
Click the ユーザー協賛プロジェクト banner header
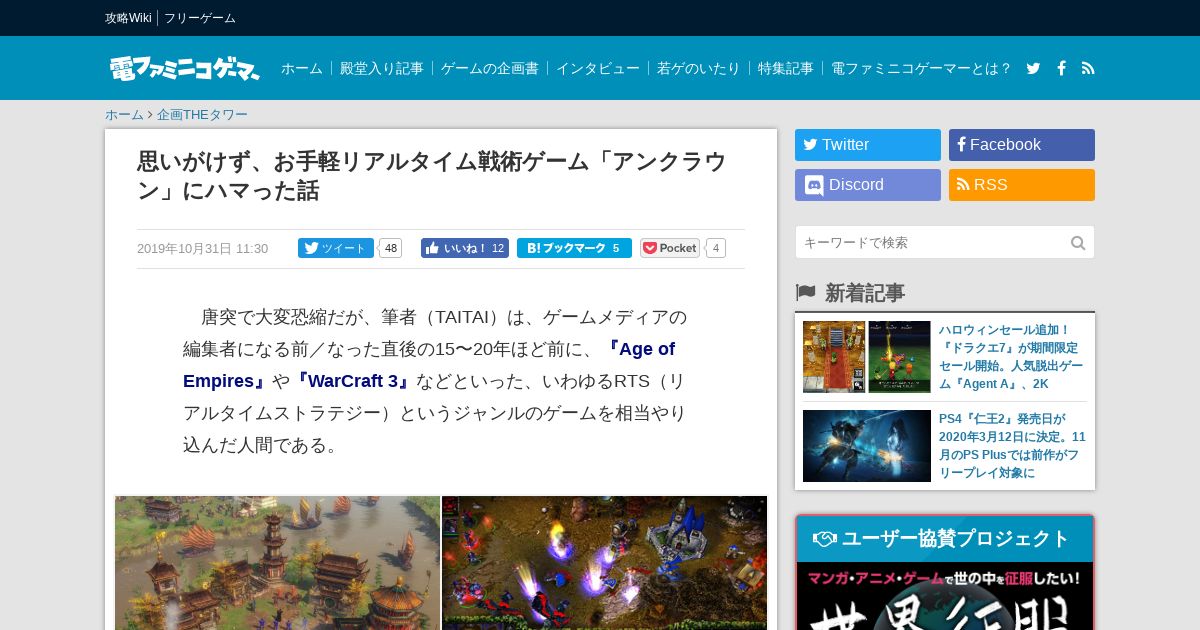945,539
